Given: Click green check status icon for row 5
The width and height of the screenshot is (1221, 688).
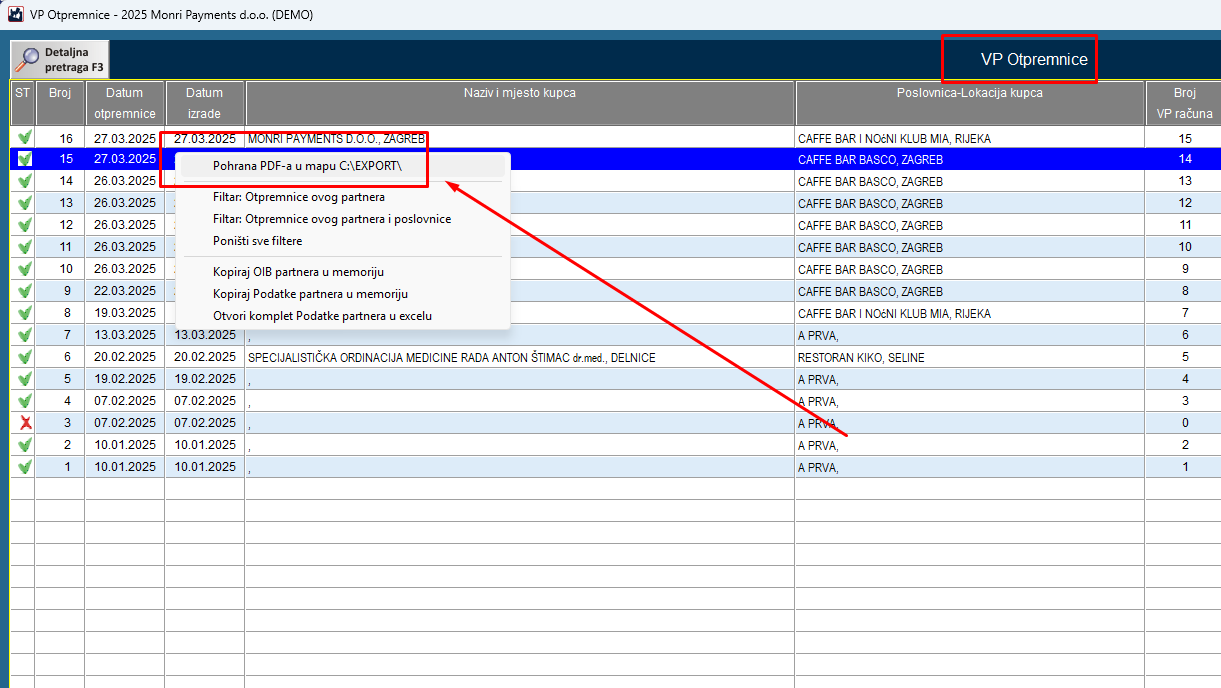Looking at the screenshot, I should coord(25,379).
